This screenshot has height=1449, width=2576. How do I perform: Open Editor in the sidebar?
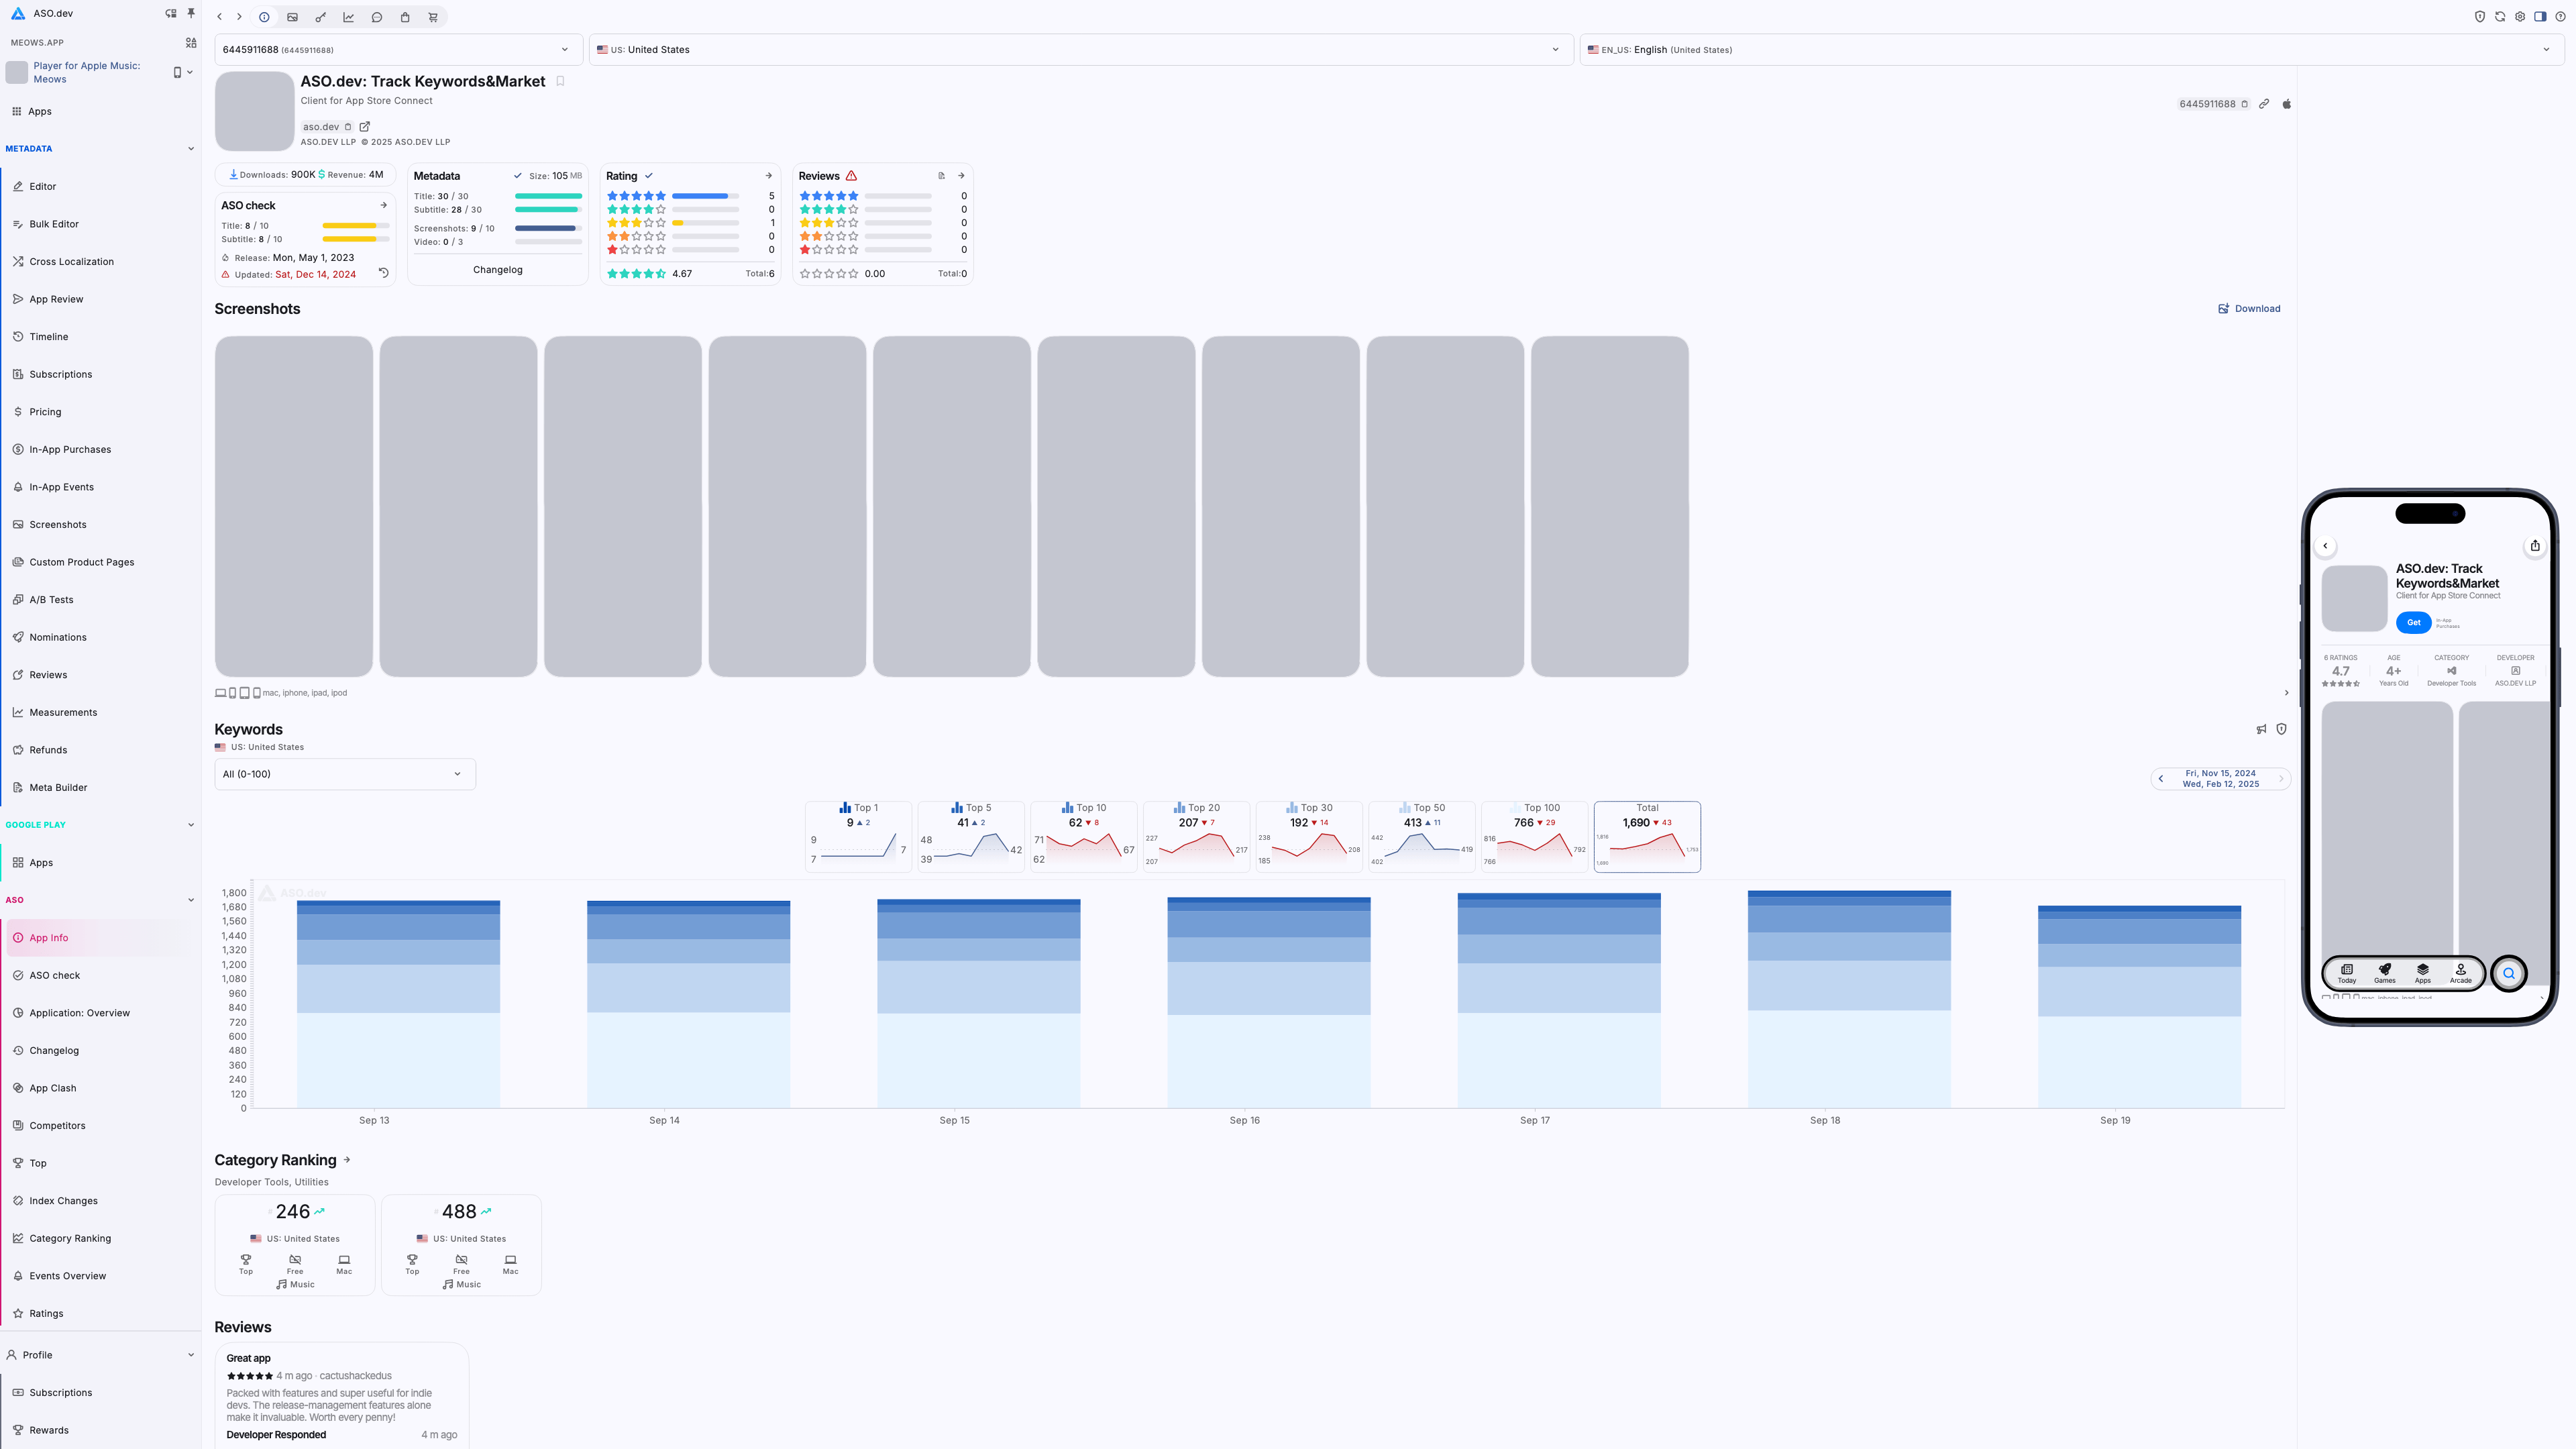100,187
